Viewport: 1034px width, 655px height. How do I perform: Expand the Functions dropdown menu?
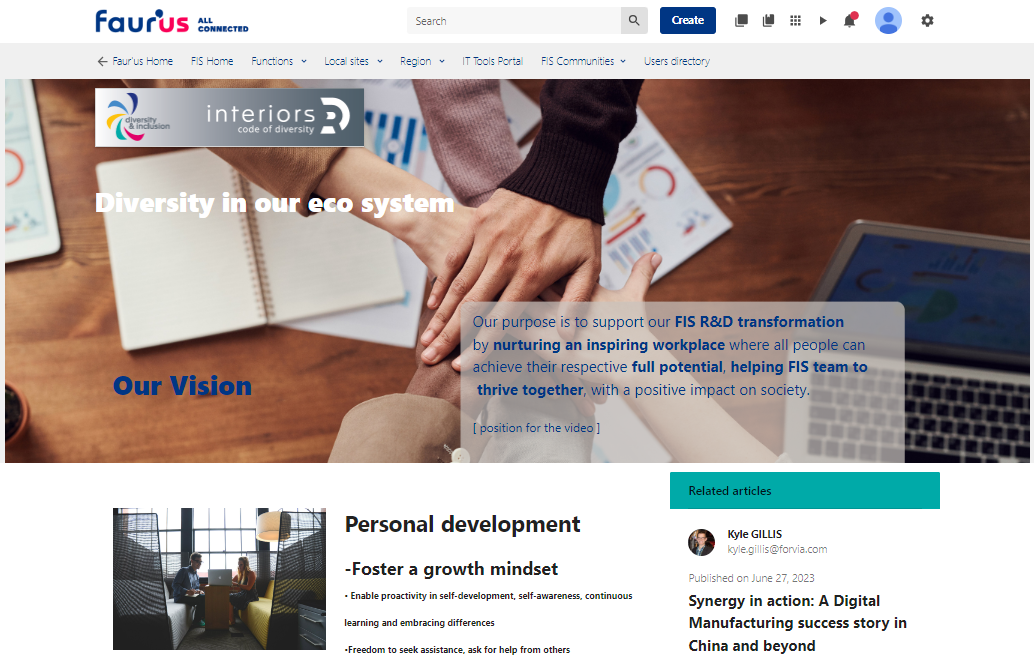click(279, 61)
